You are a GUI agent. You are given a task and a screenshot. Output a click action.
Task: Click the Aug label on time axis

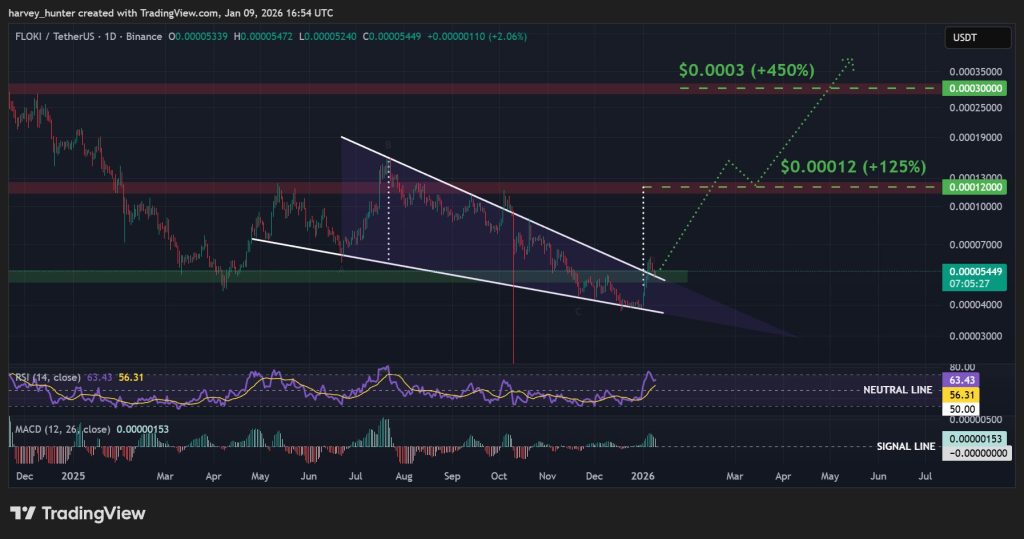404,476
